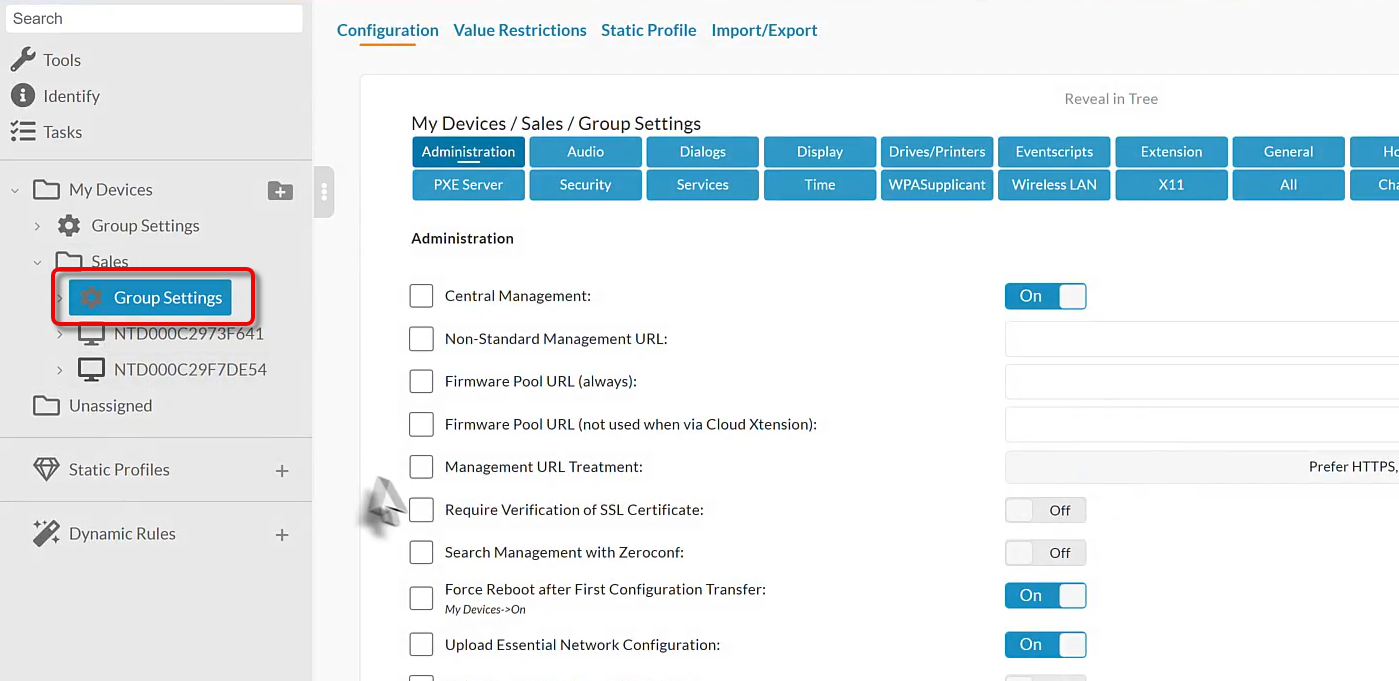
Task: Check the Non-Standard Management URL checkbox
Action: click(x=421, y=339)
